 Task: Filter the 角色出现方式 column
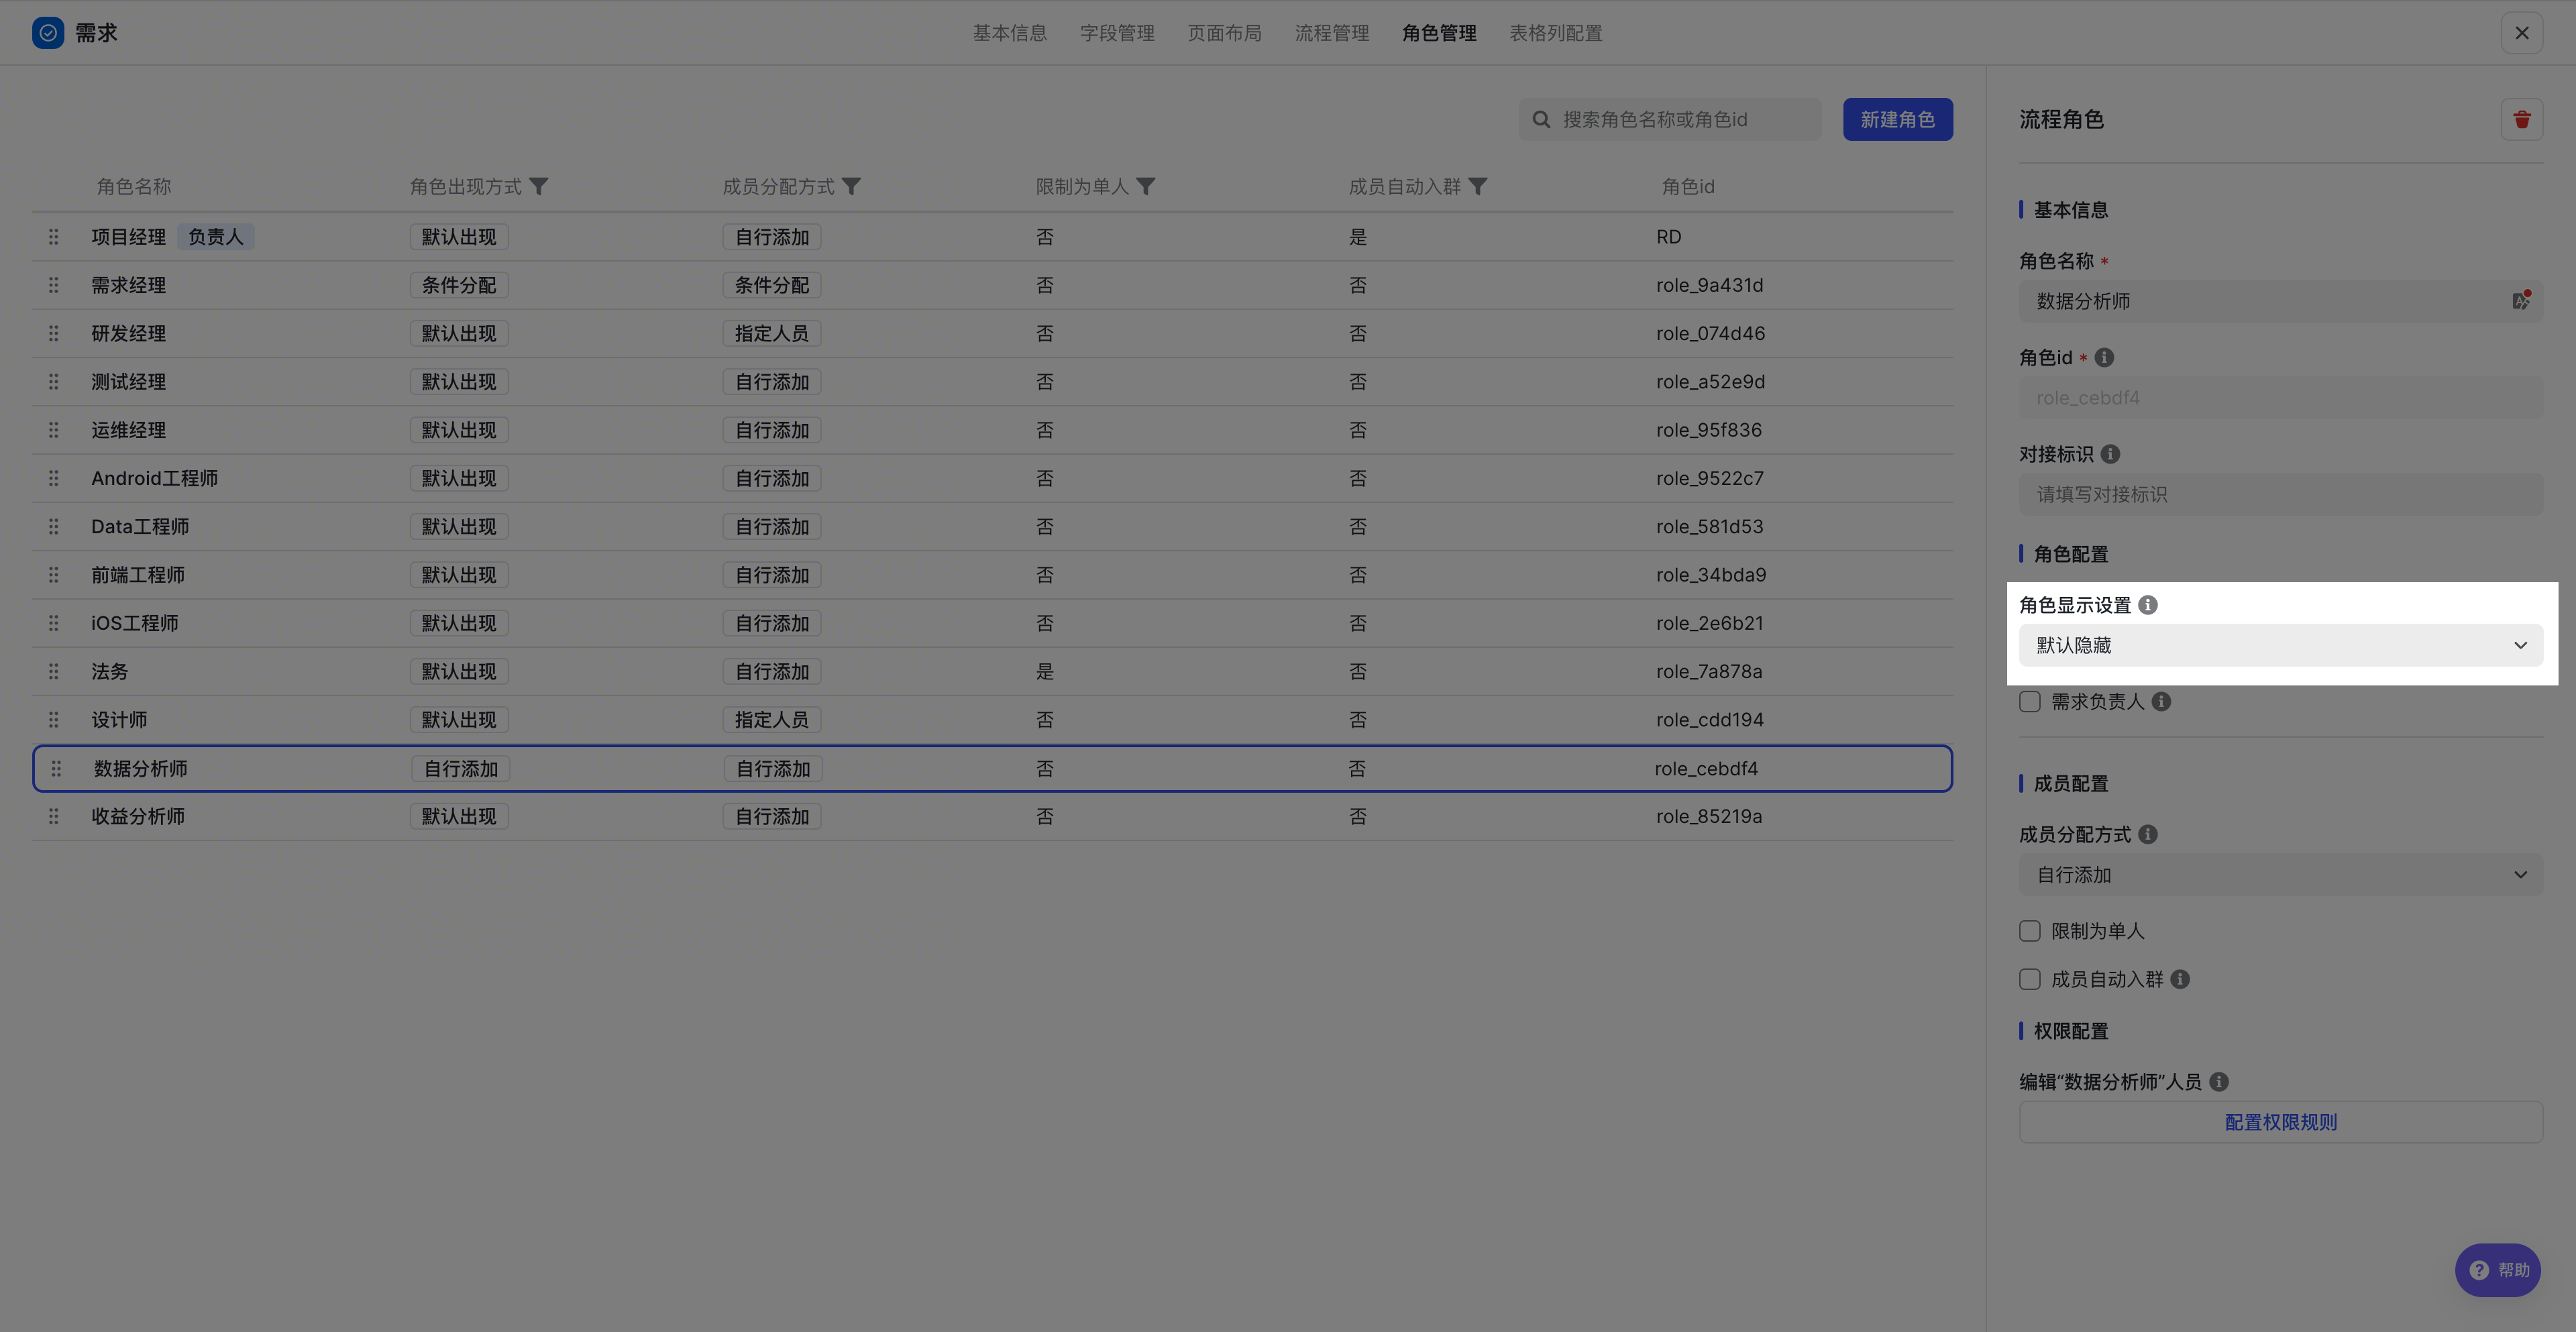click(538, 187)
